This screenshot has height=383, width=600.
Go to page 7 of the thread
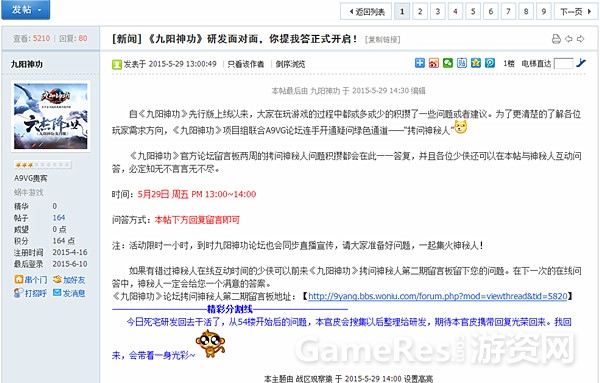pos(508,11)
